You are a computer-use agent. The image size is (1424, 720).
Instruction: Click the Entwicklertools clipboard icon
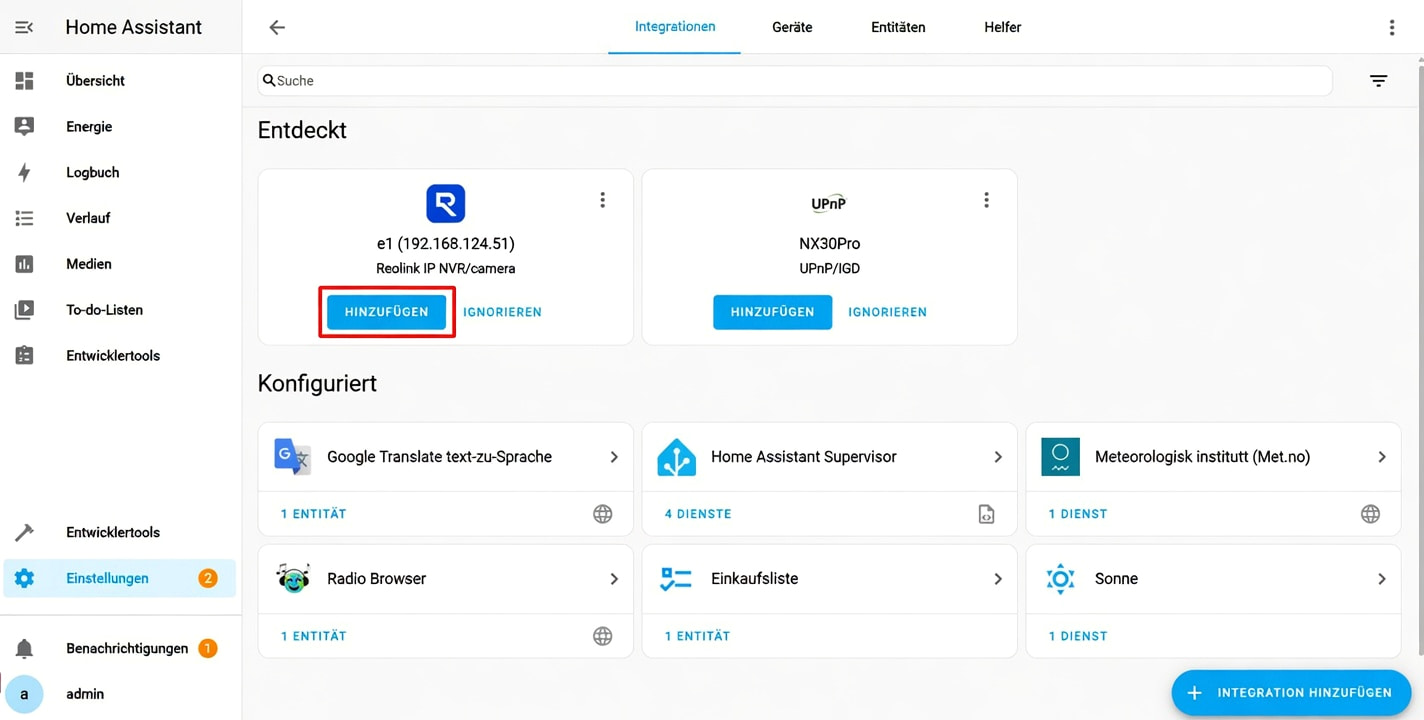pos(24,356)
